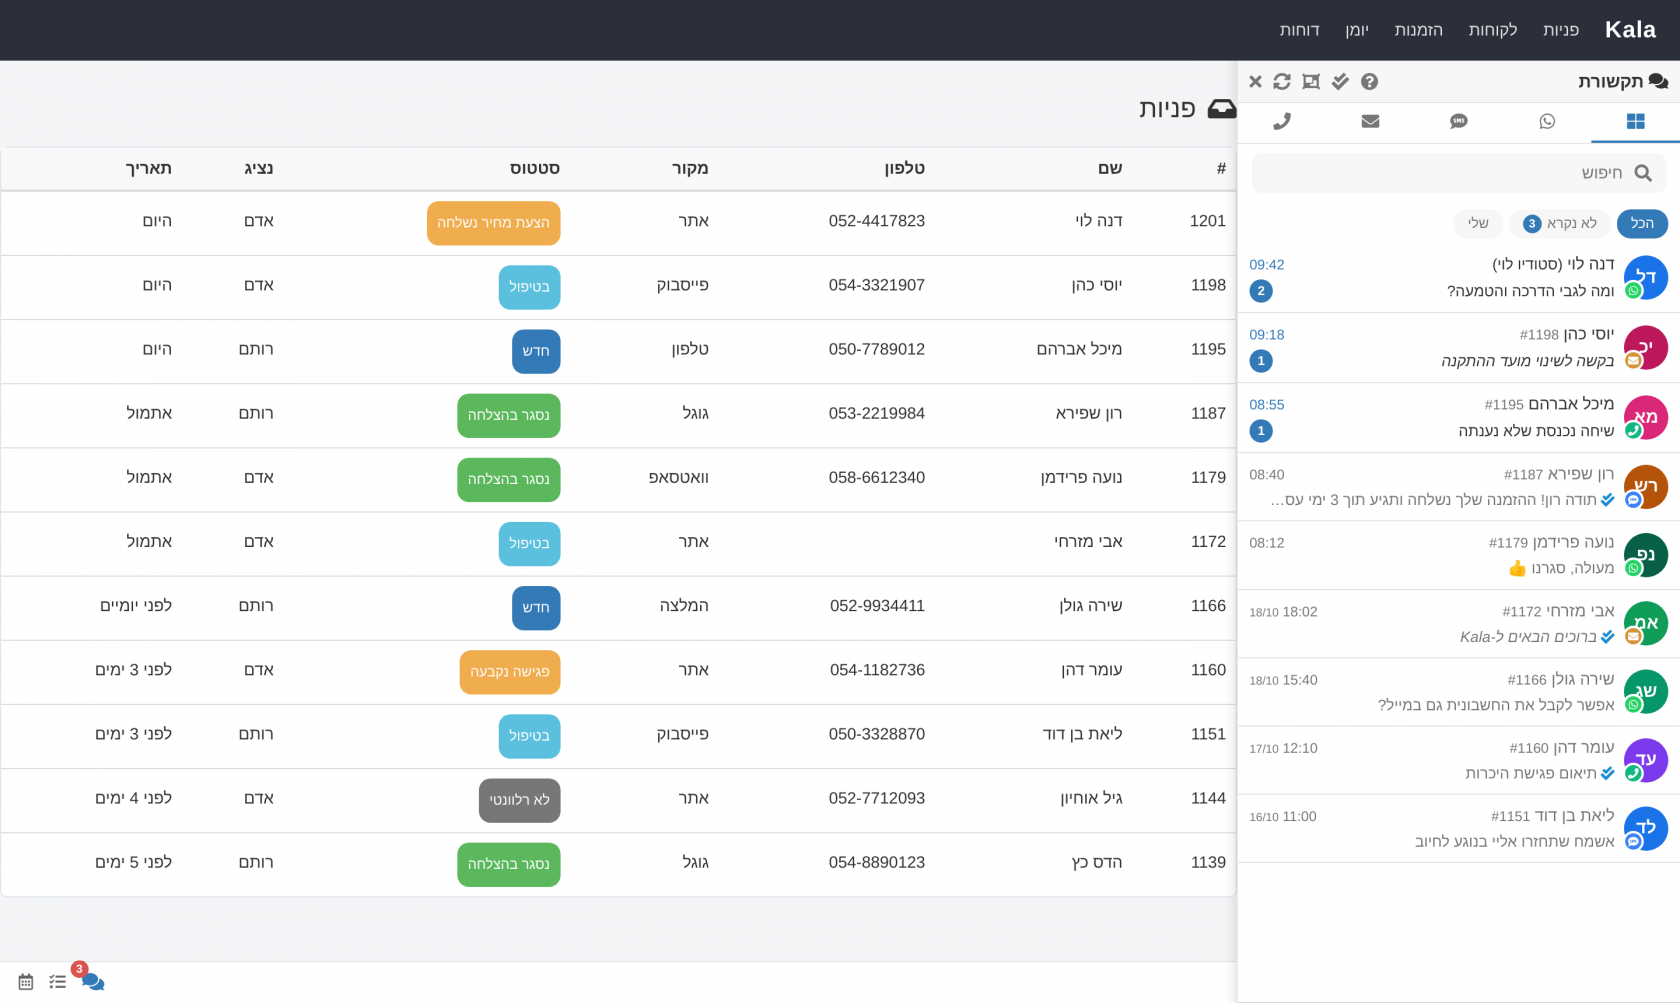Expand the communications panel to fullscreen
The height and width of the screenshot is (1003, 1680).
(1311, 82)
